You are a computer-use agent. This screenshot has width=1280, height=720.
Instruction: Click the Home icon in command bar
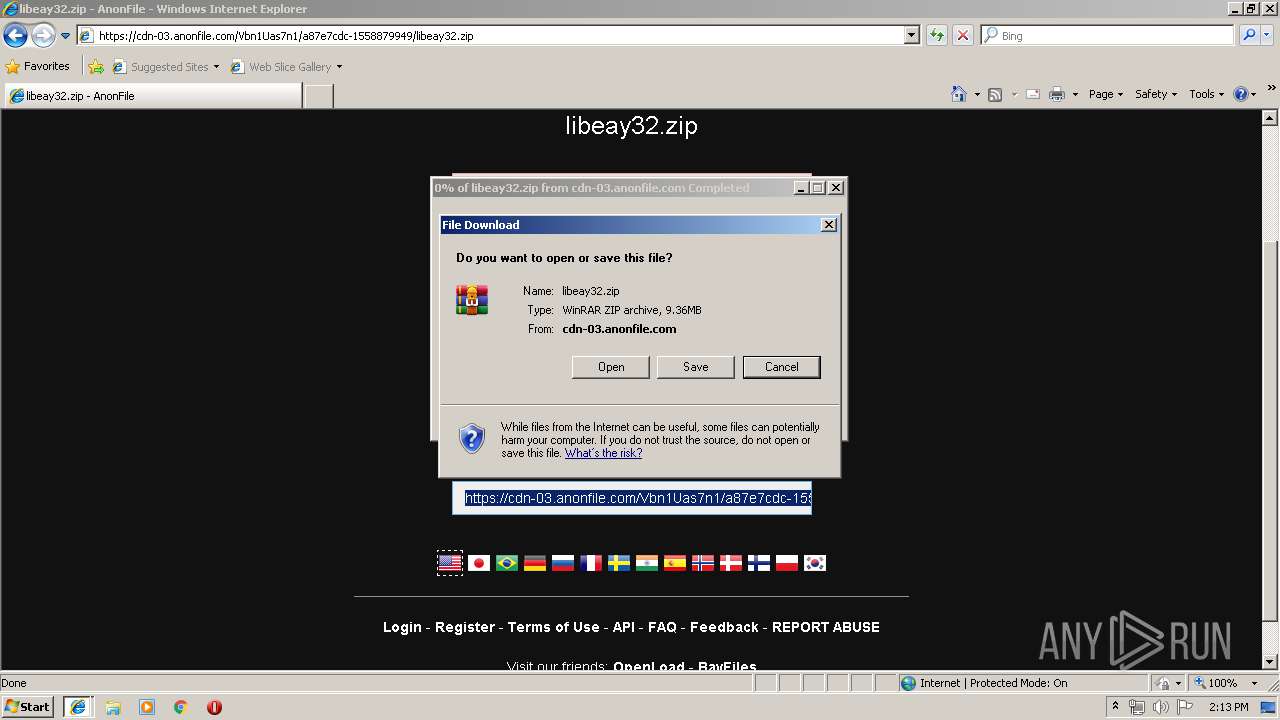point(958,94)
